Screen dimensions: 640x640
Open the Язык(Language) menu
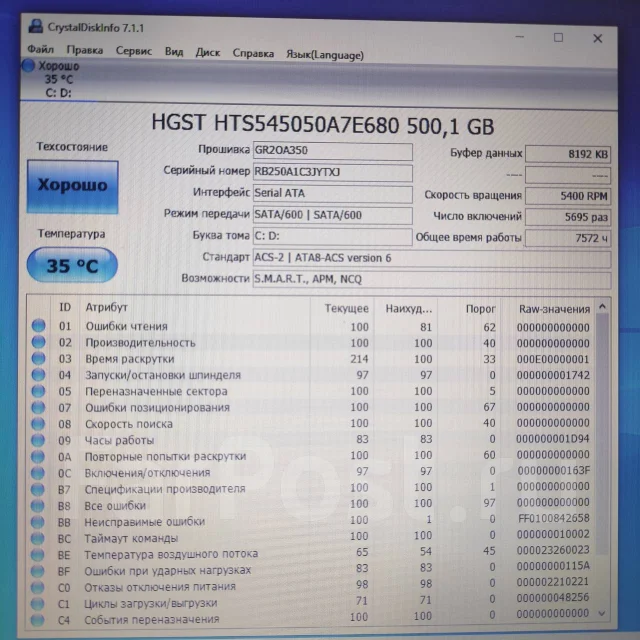coord(324,55)
